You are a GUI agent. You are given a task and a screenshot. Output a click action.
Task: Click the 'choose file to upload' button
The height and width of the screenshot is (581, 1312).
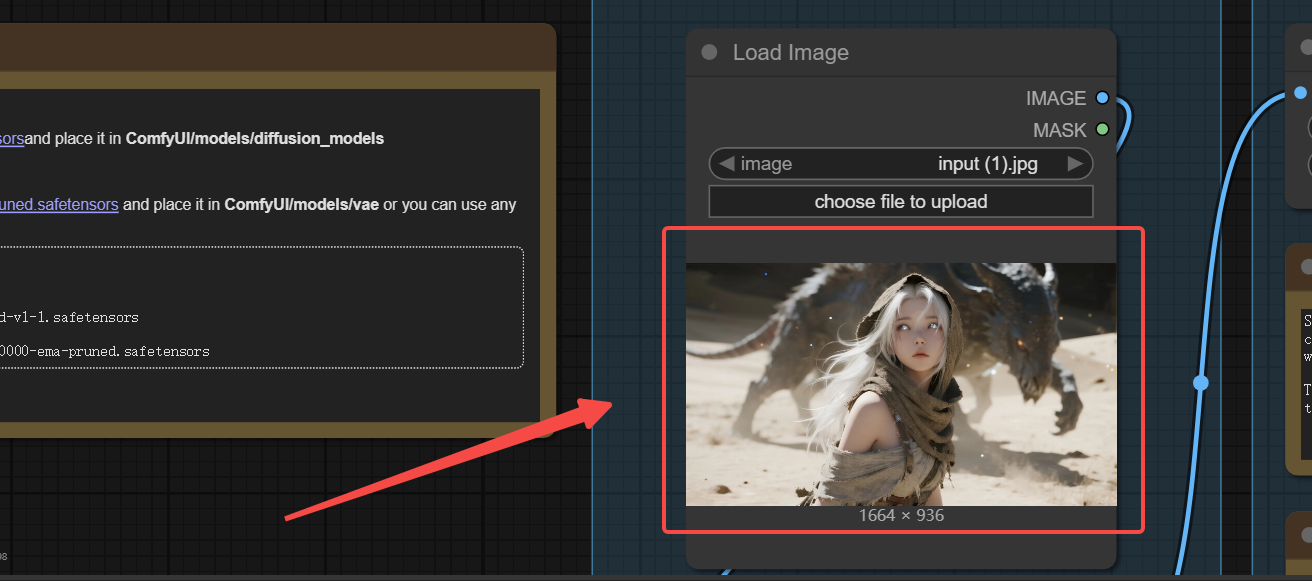coord(901,201)
